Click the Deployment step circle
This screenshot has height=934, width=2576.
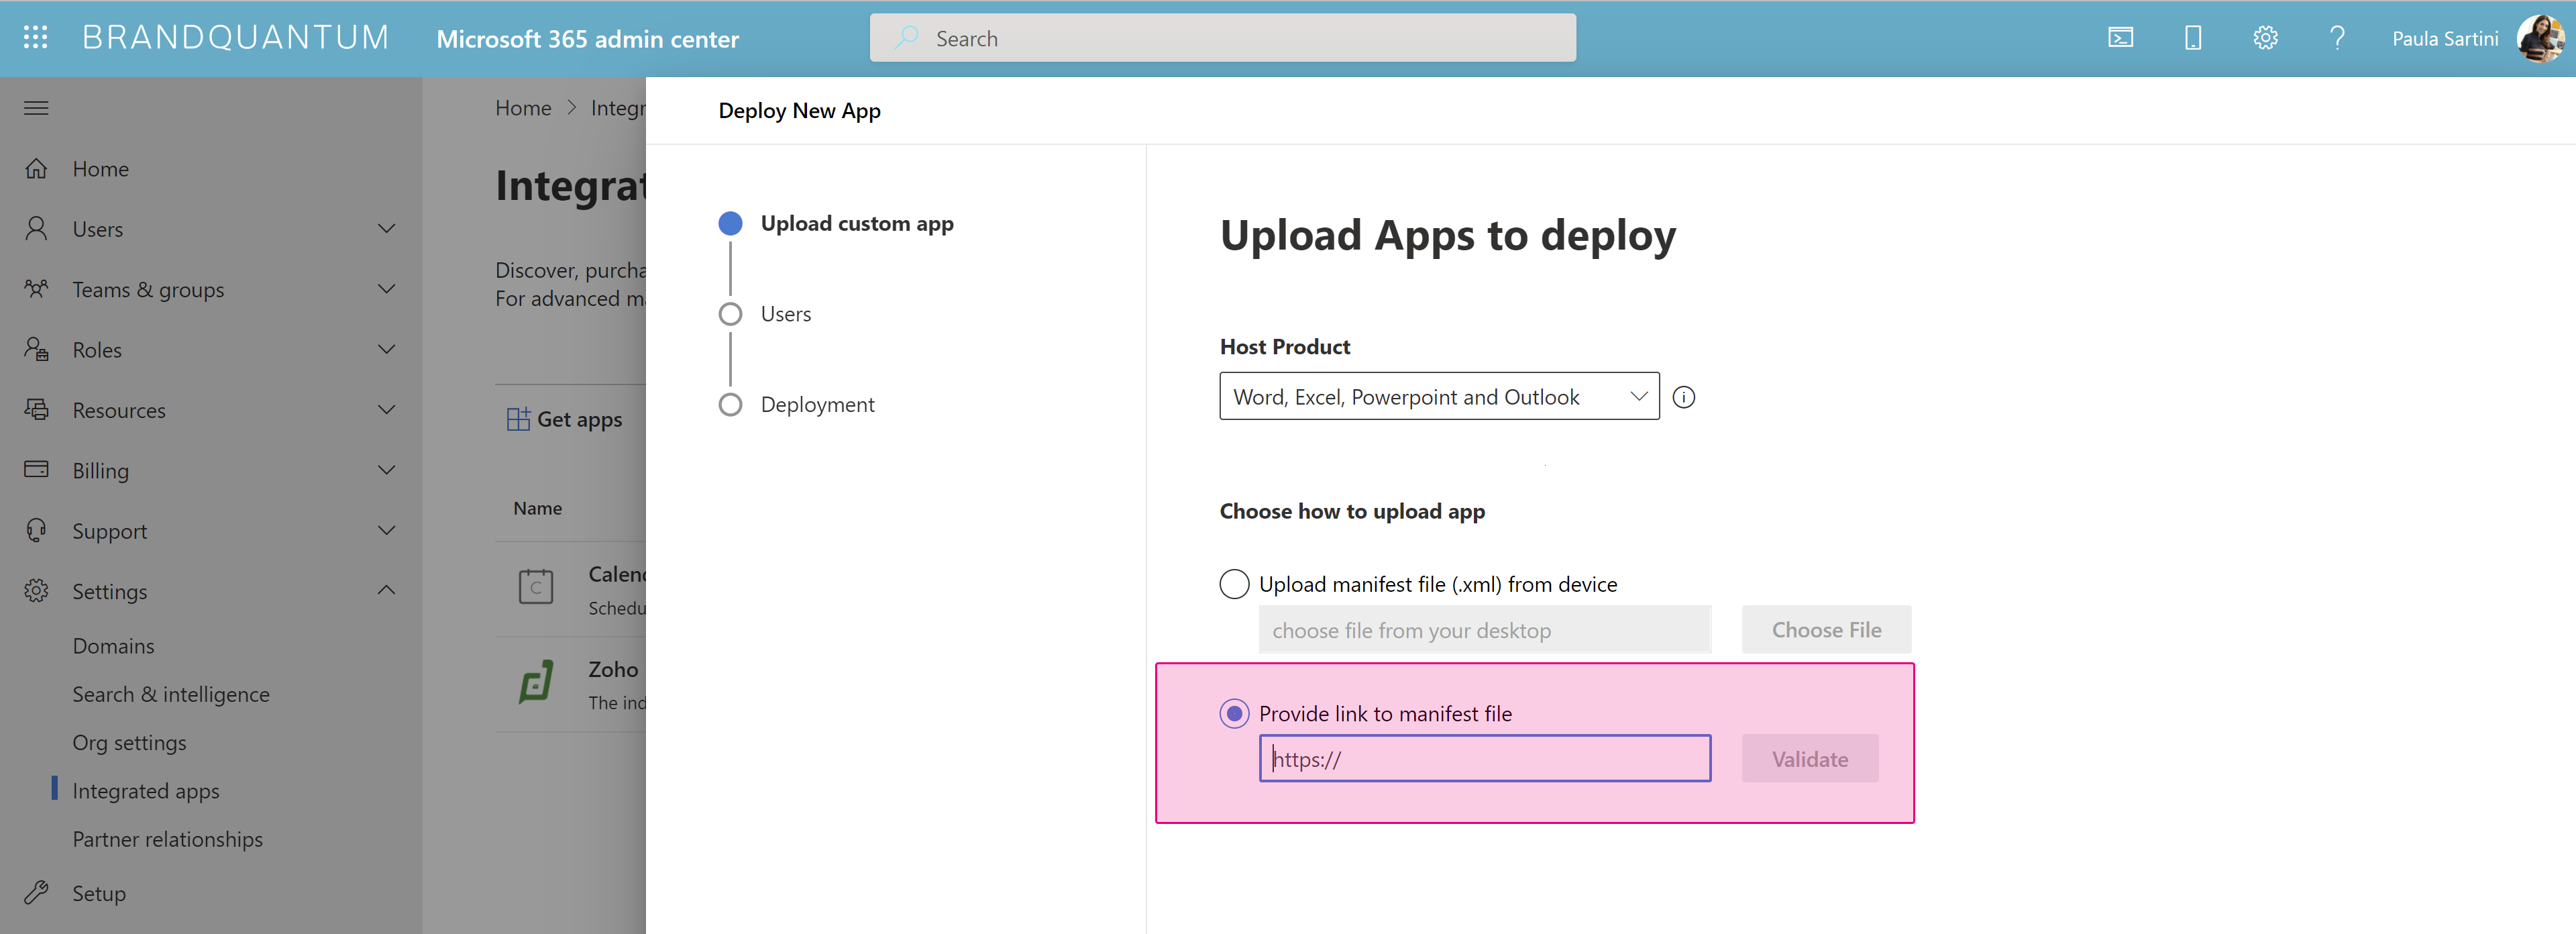click(x=730, y=404)
